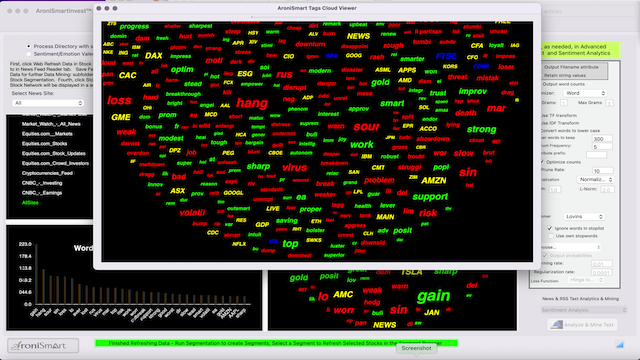640x360 pixels.
Task: Click Prune Rate field showing 10
Action: [603, 171]
